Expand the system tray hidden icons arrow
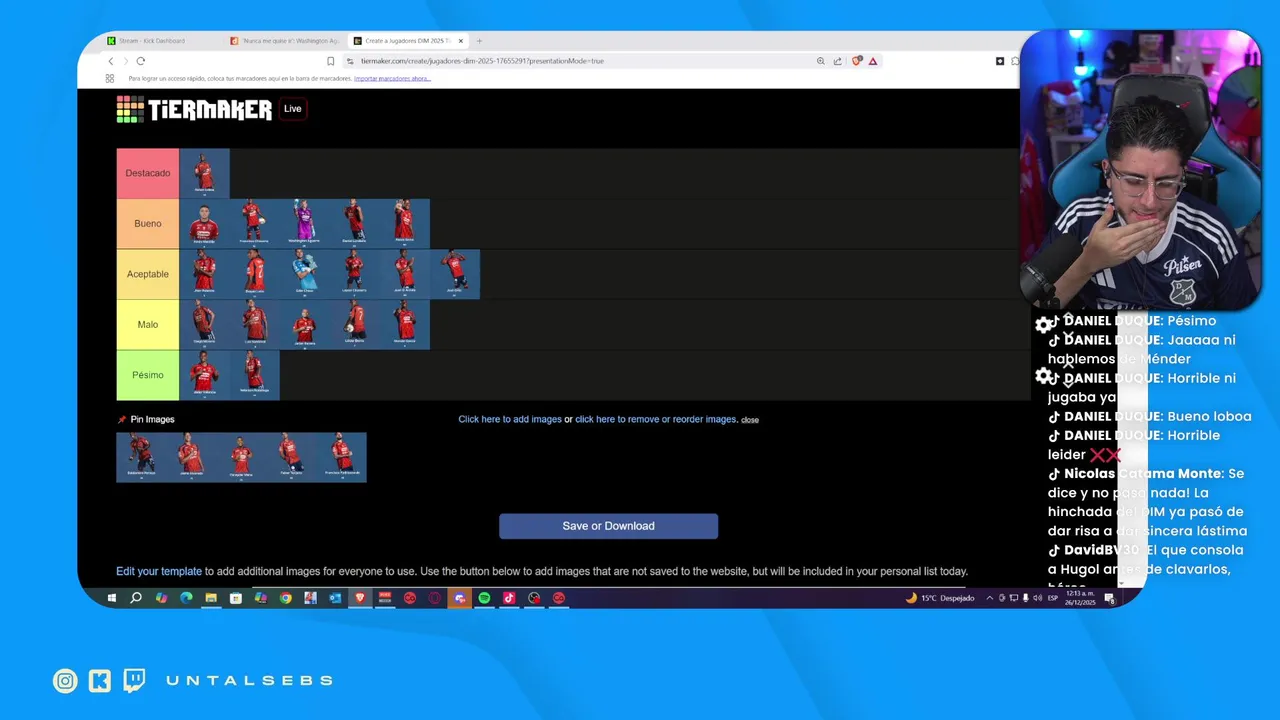The image size is (1280, 720). (990, 598)
